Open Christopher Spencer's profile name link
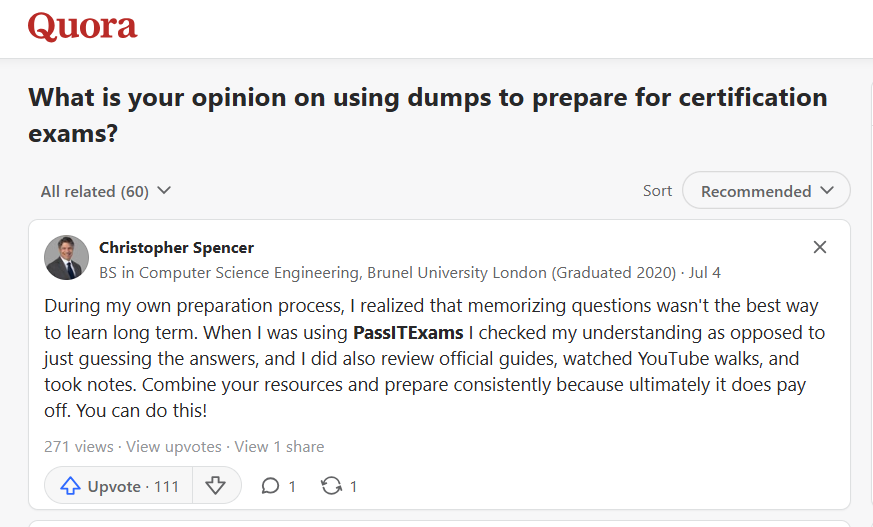Viewport: 873px width, 527px height. (x=176, y=247)
